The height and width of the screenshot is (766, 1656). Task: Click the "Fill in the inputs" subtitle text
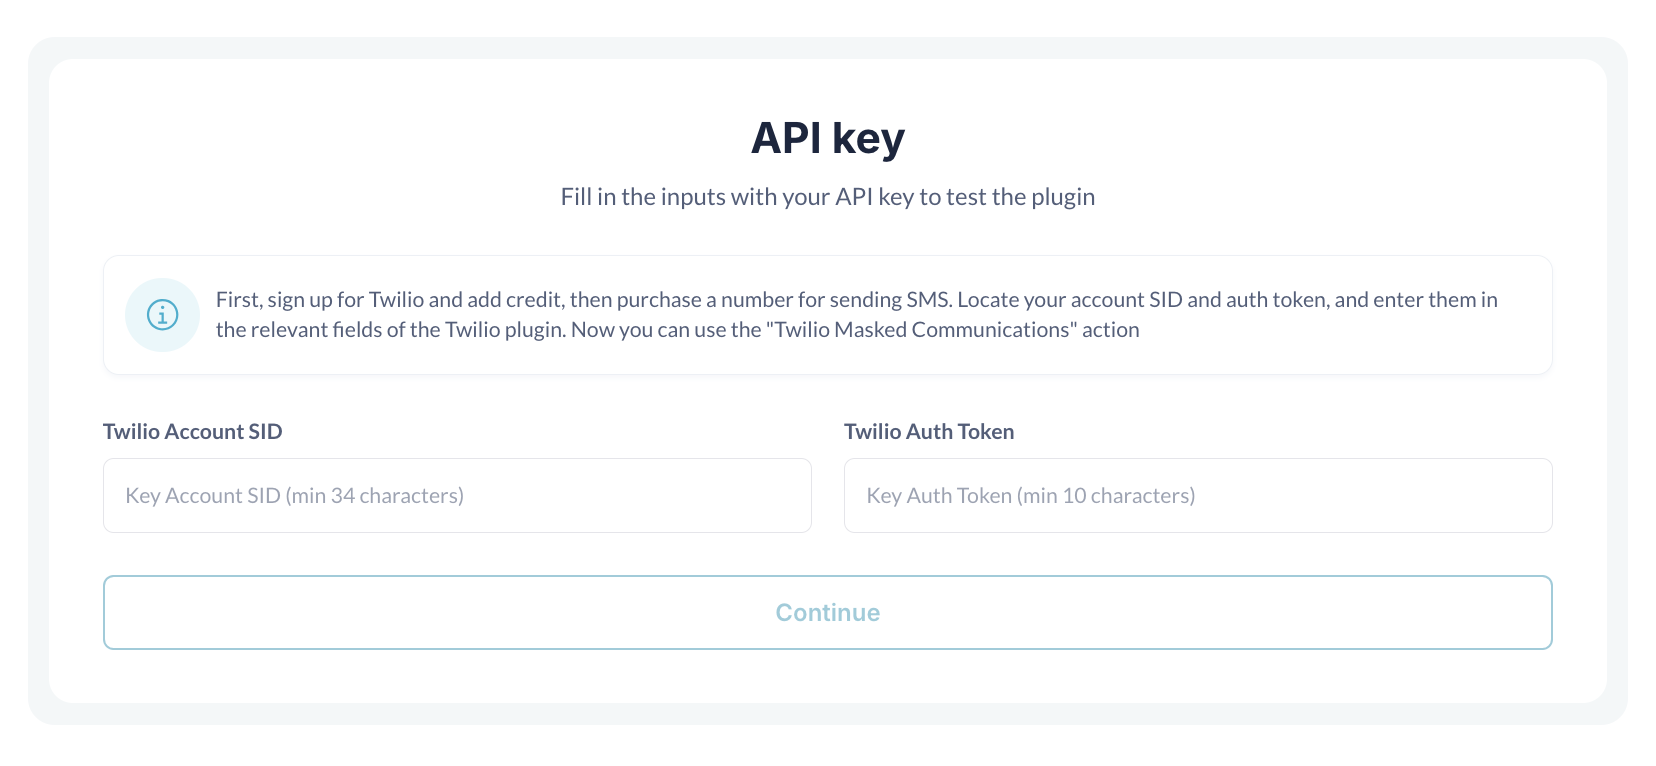click(x=827, y=197)
